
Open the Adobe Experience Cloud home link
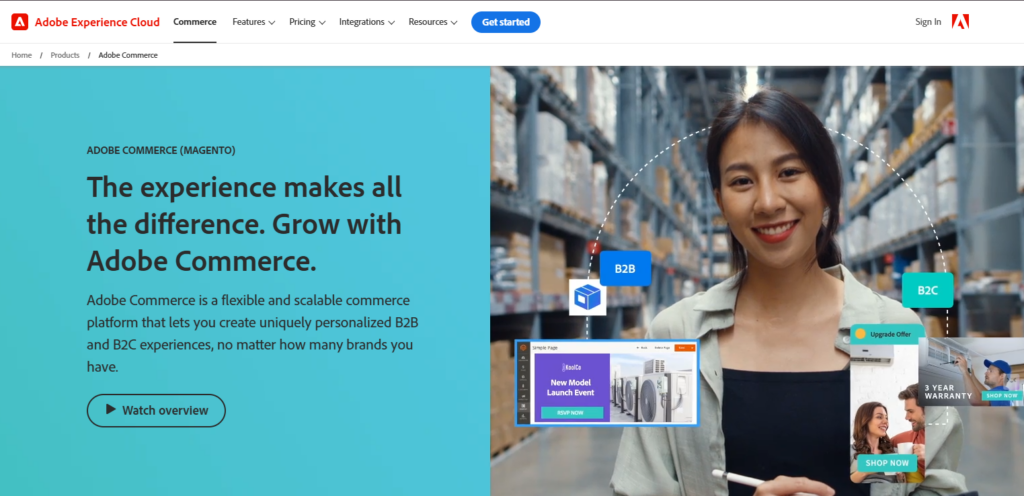pyautogui.click(x=86, y=22)
